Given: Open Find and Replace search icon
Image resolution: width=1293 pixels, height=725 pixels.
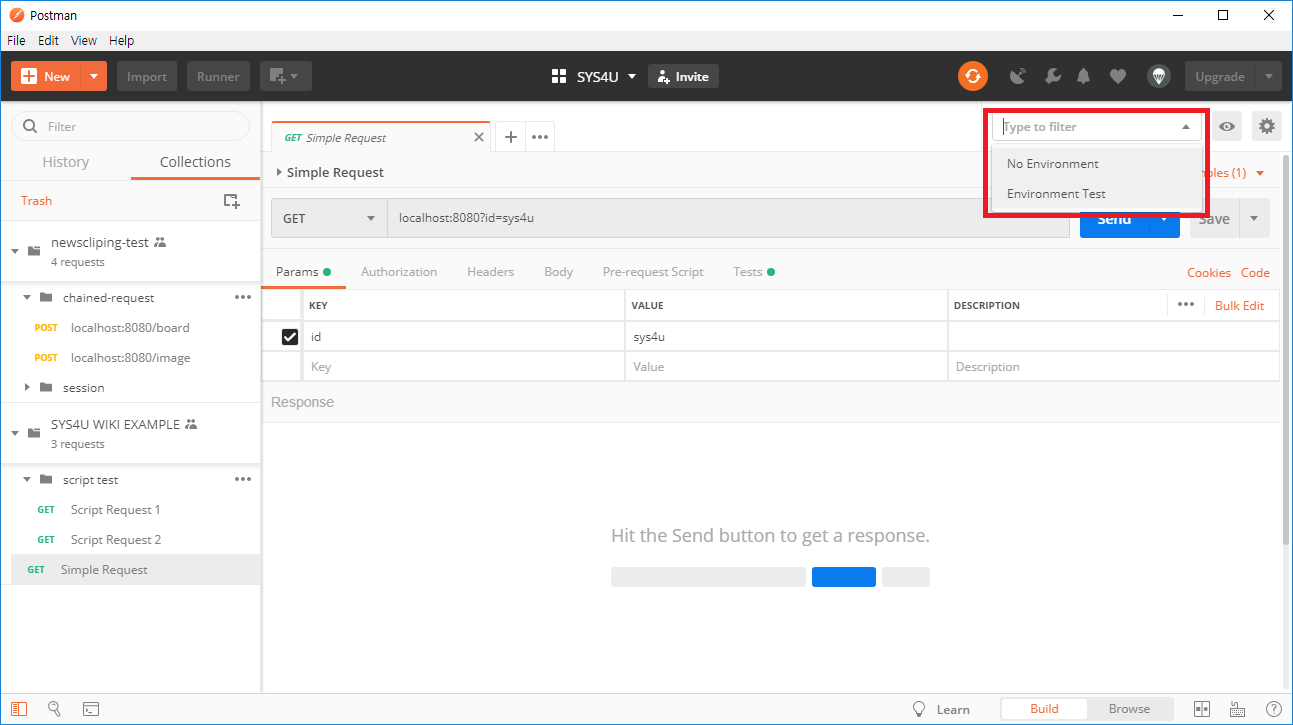Looking at the screenshot, I should (x=55, y=709).
